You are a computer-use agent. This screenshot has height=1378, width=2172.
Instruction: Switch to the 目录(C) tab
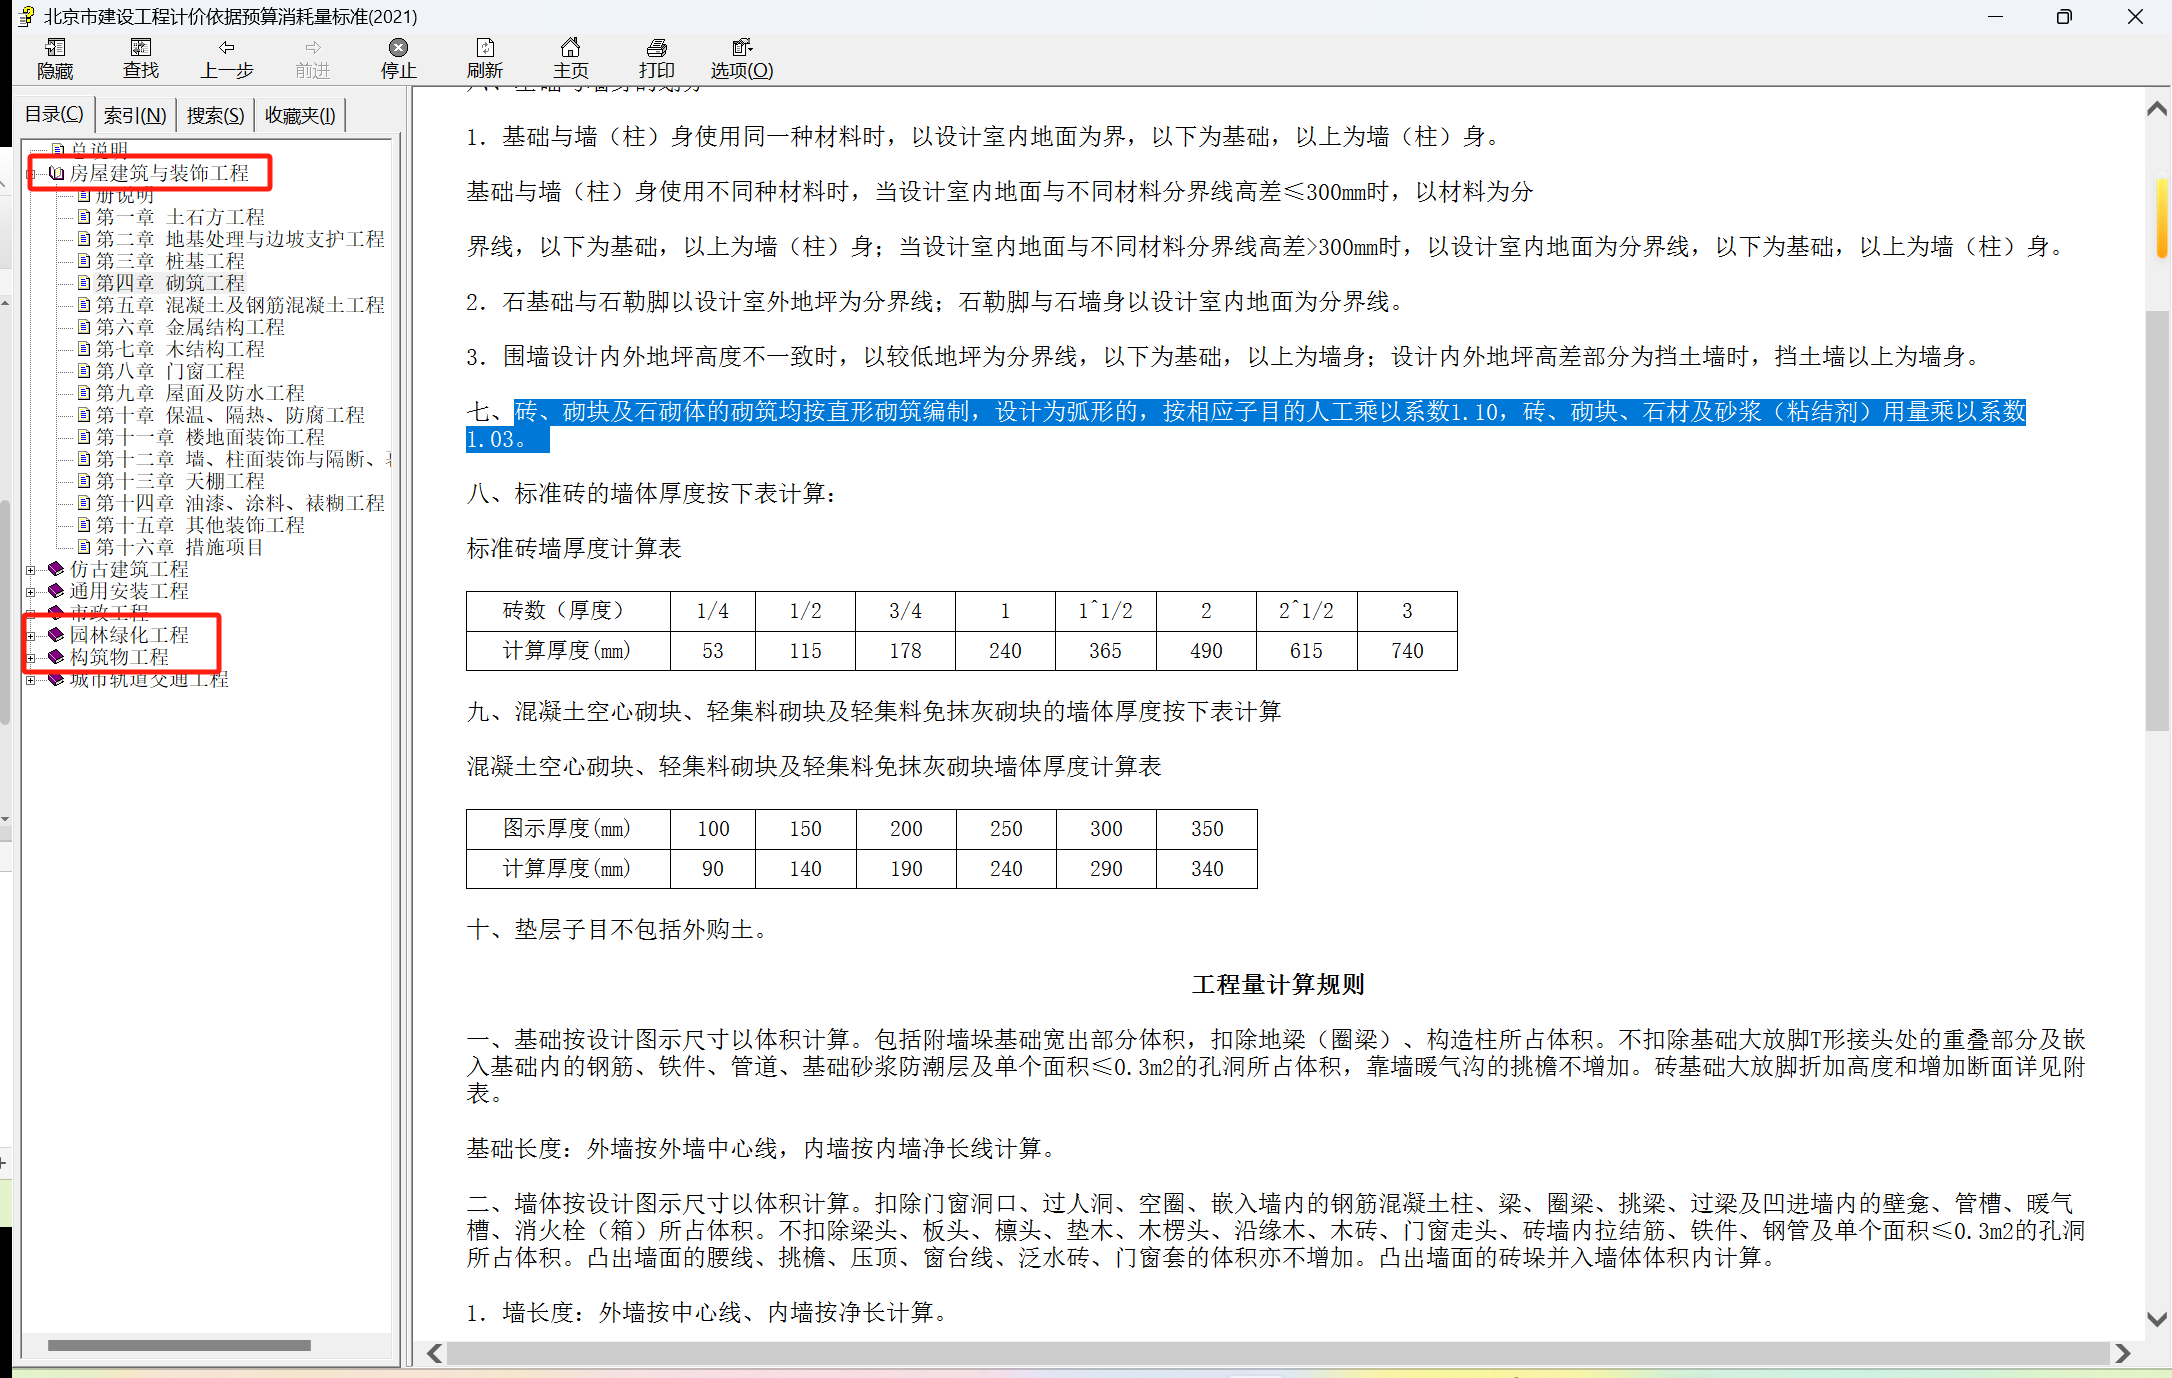pyautogui.click(x=54, y=115)
